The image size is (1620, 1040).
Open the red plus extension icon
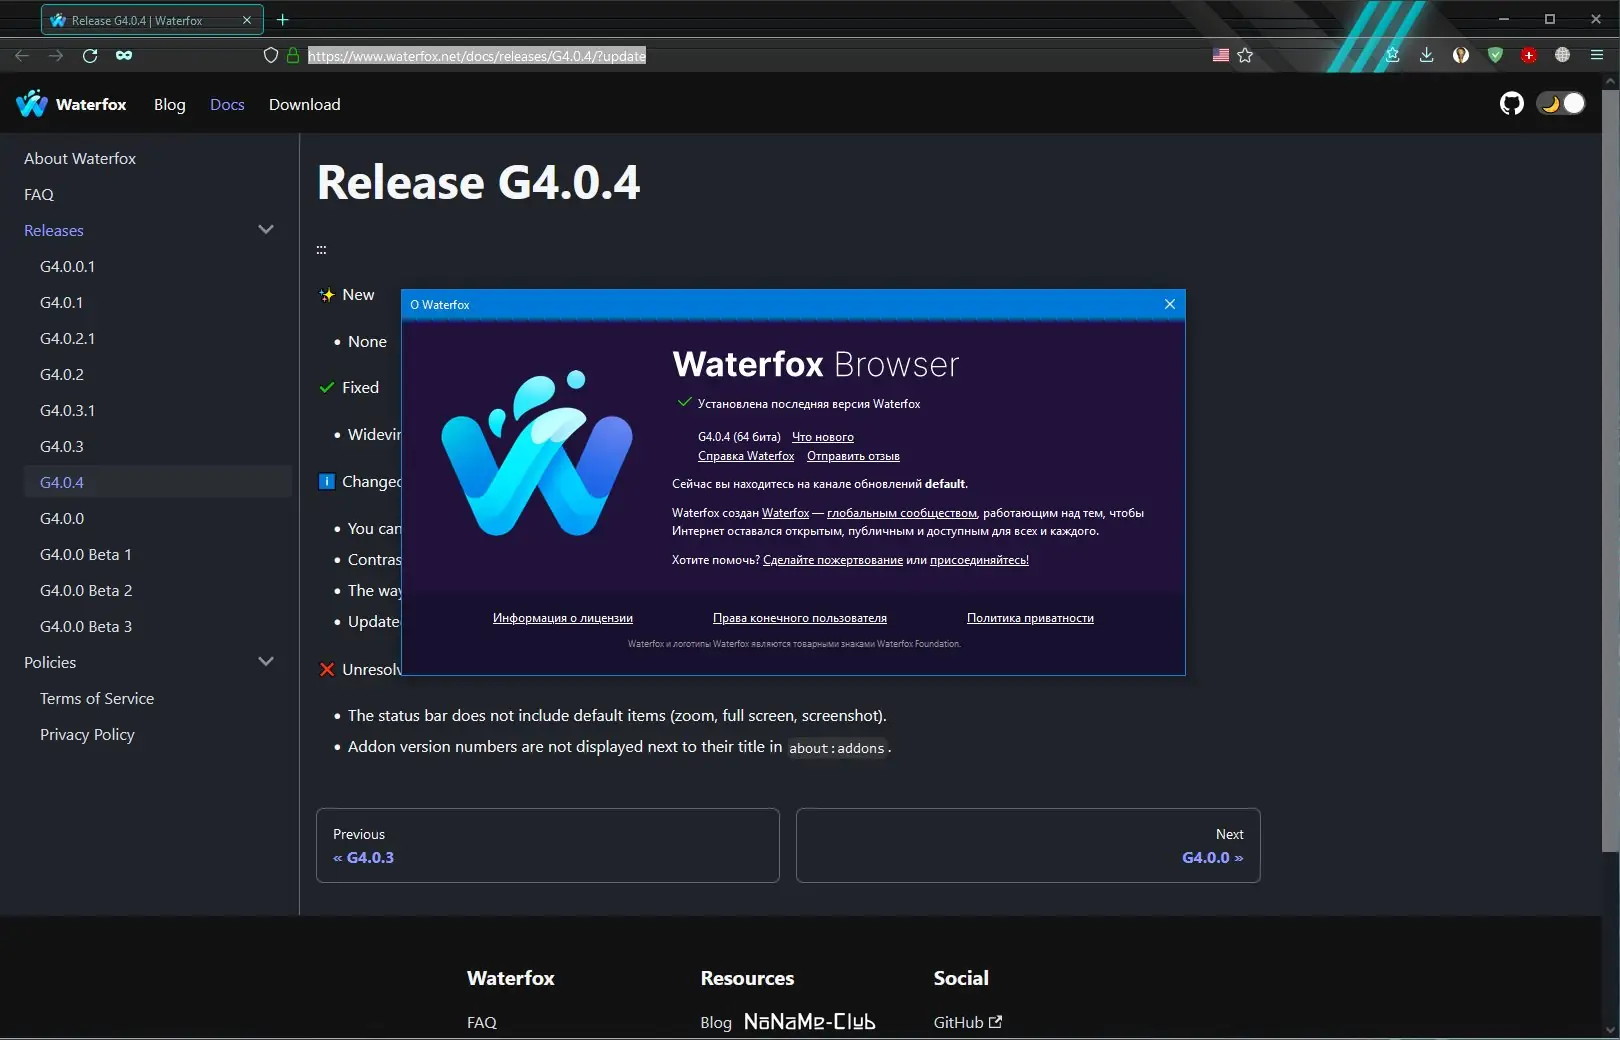coord(1529,55)
